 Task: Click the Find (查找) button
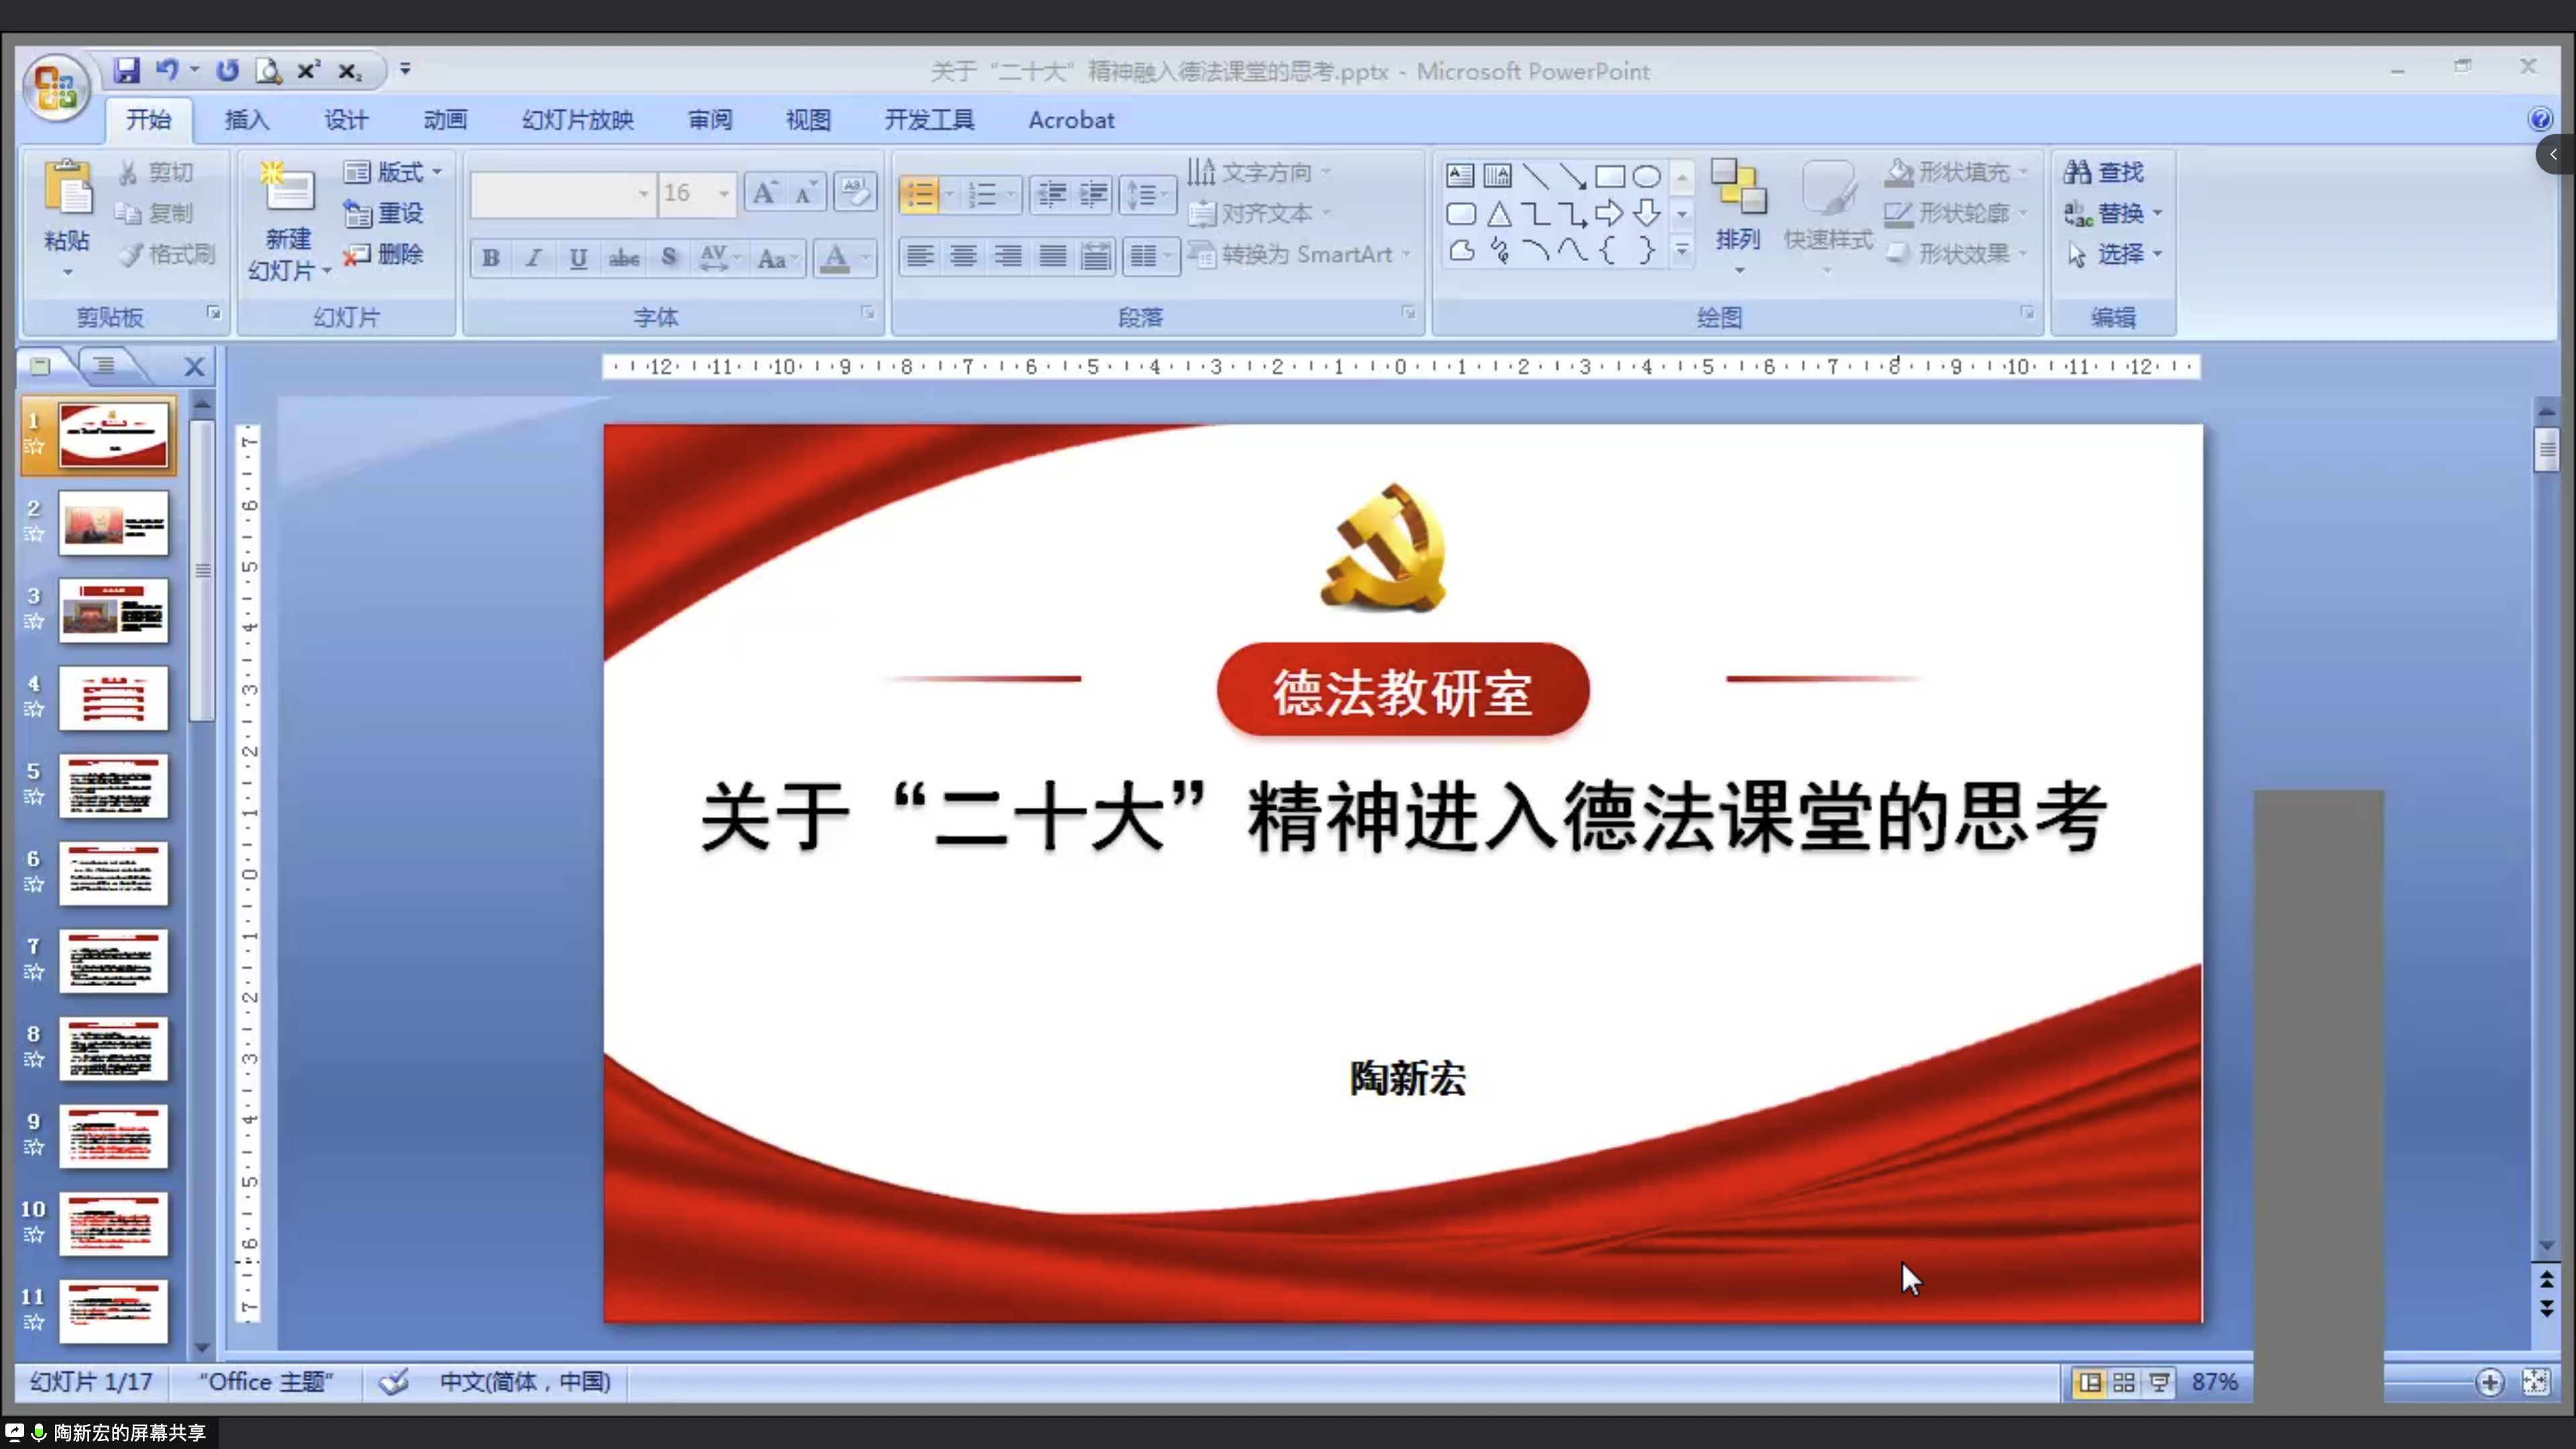tap(2105, 172)
